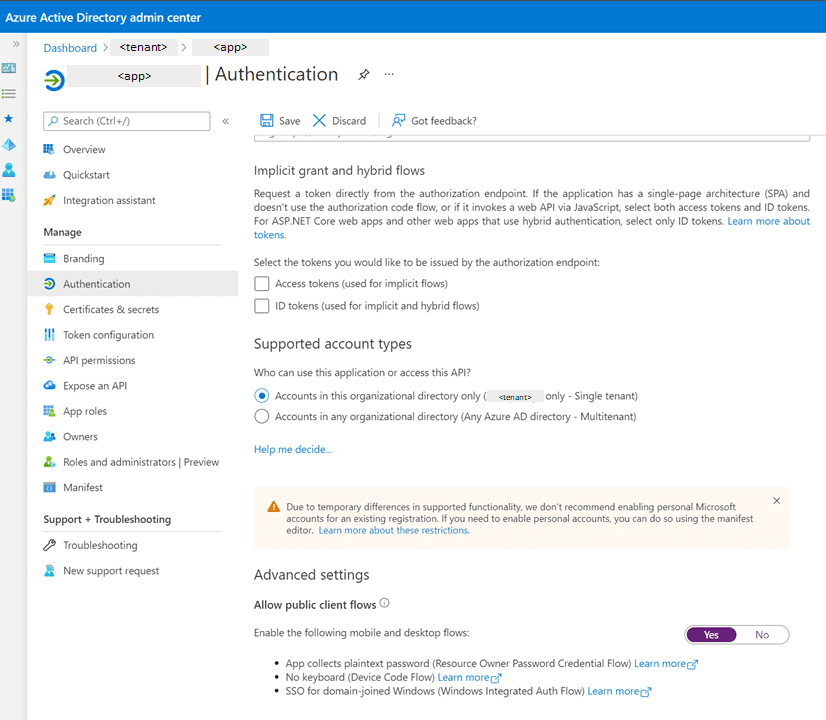Click the Branding icon
This screenshot has height=720, width=826.
(49, 258)
